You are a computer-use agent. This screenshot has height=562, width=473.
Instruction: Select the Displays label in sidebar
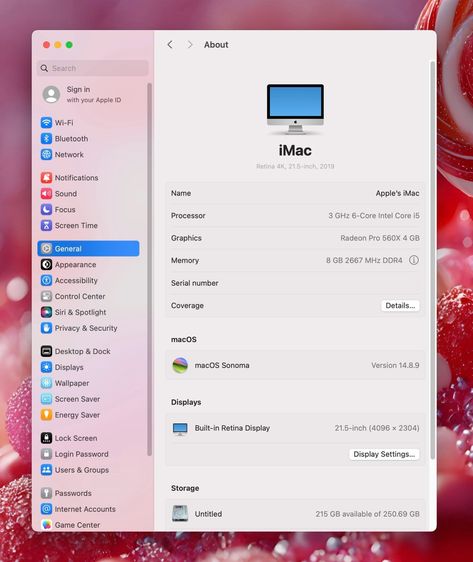coord(69,367)
